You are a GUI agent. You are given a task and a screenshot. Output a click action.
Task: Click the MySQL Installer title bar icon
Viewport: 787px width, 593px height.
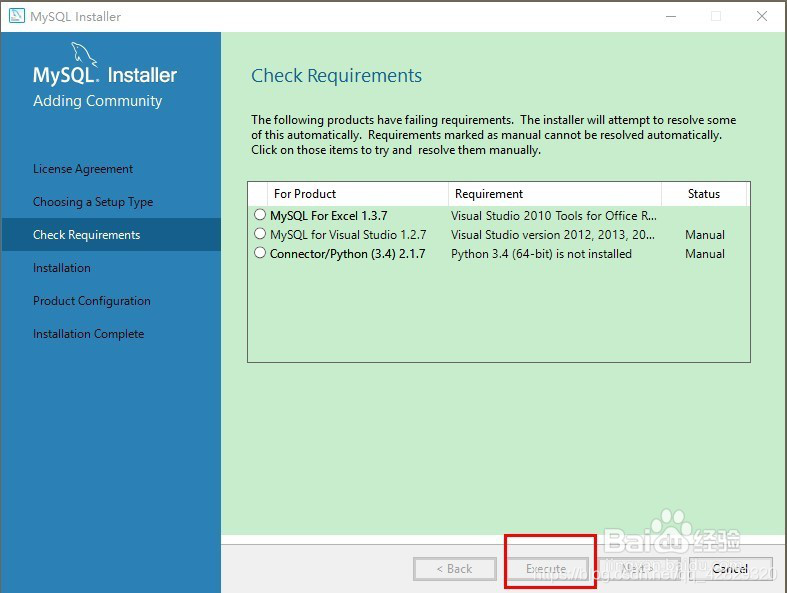17,16
